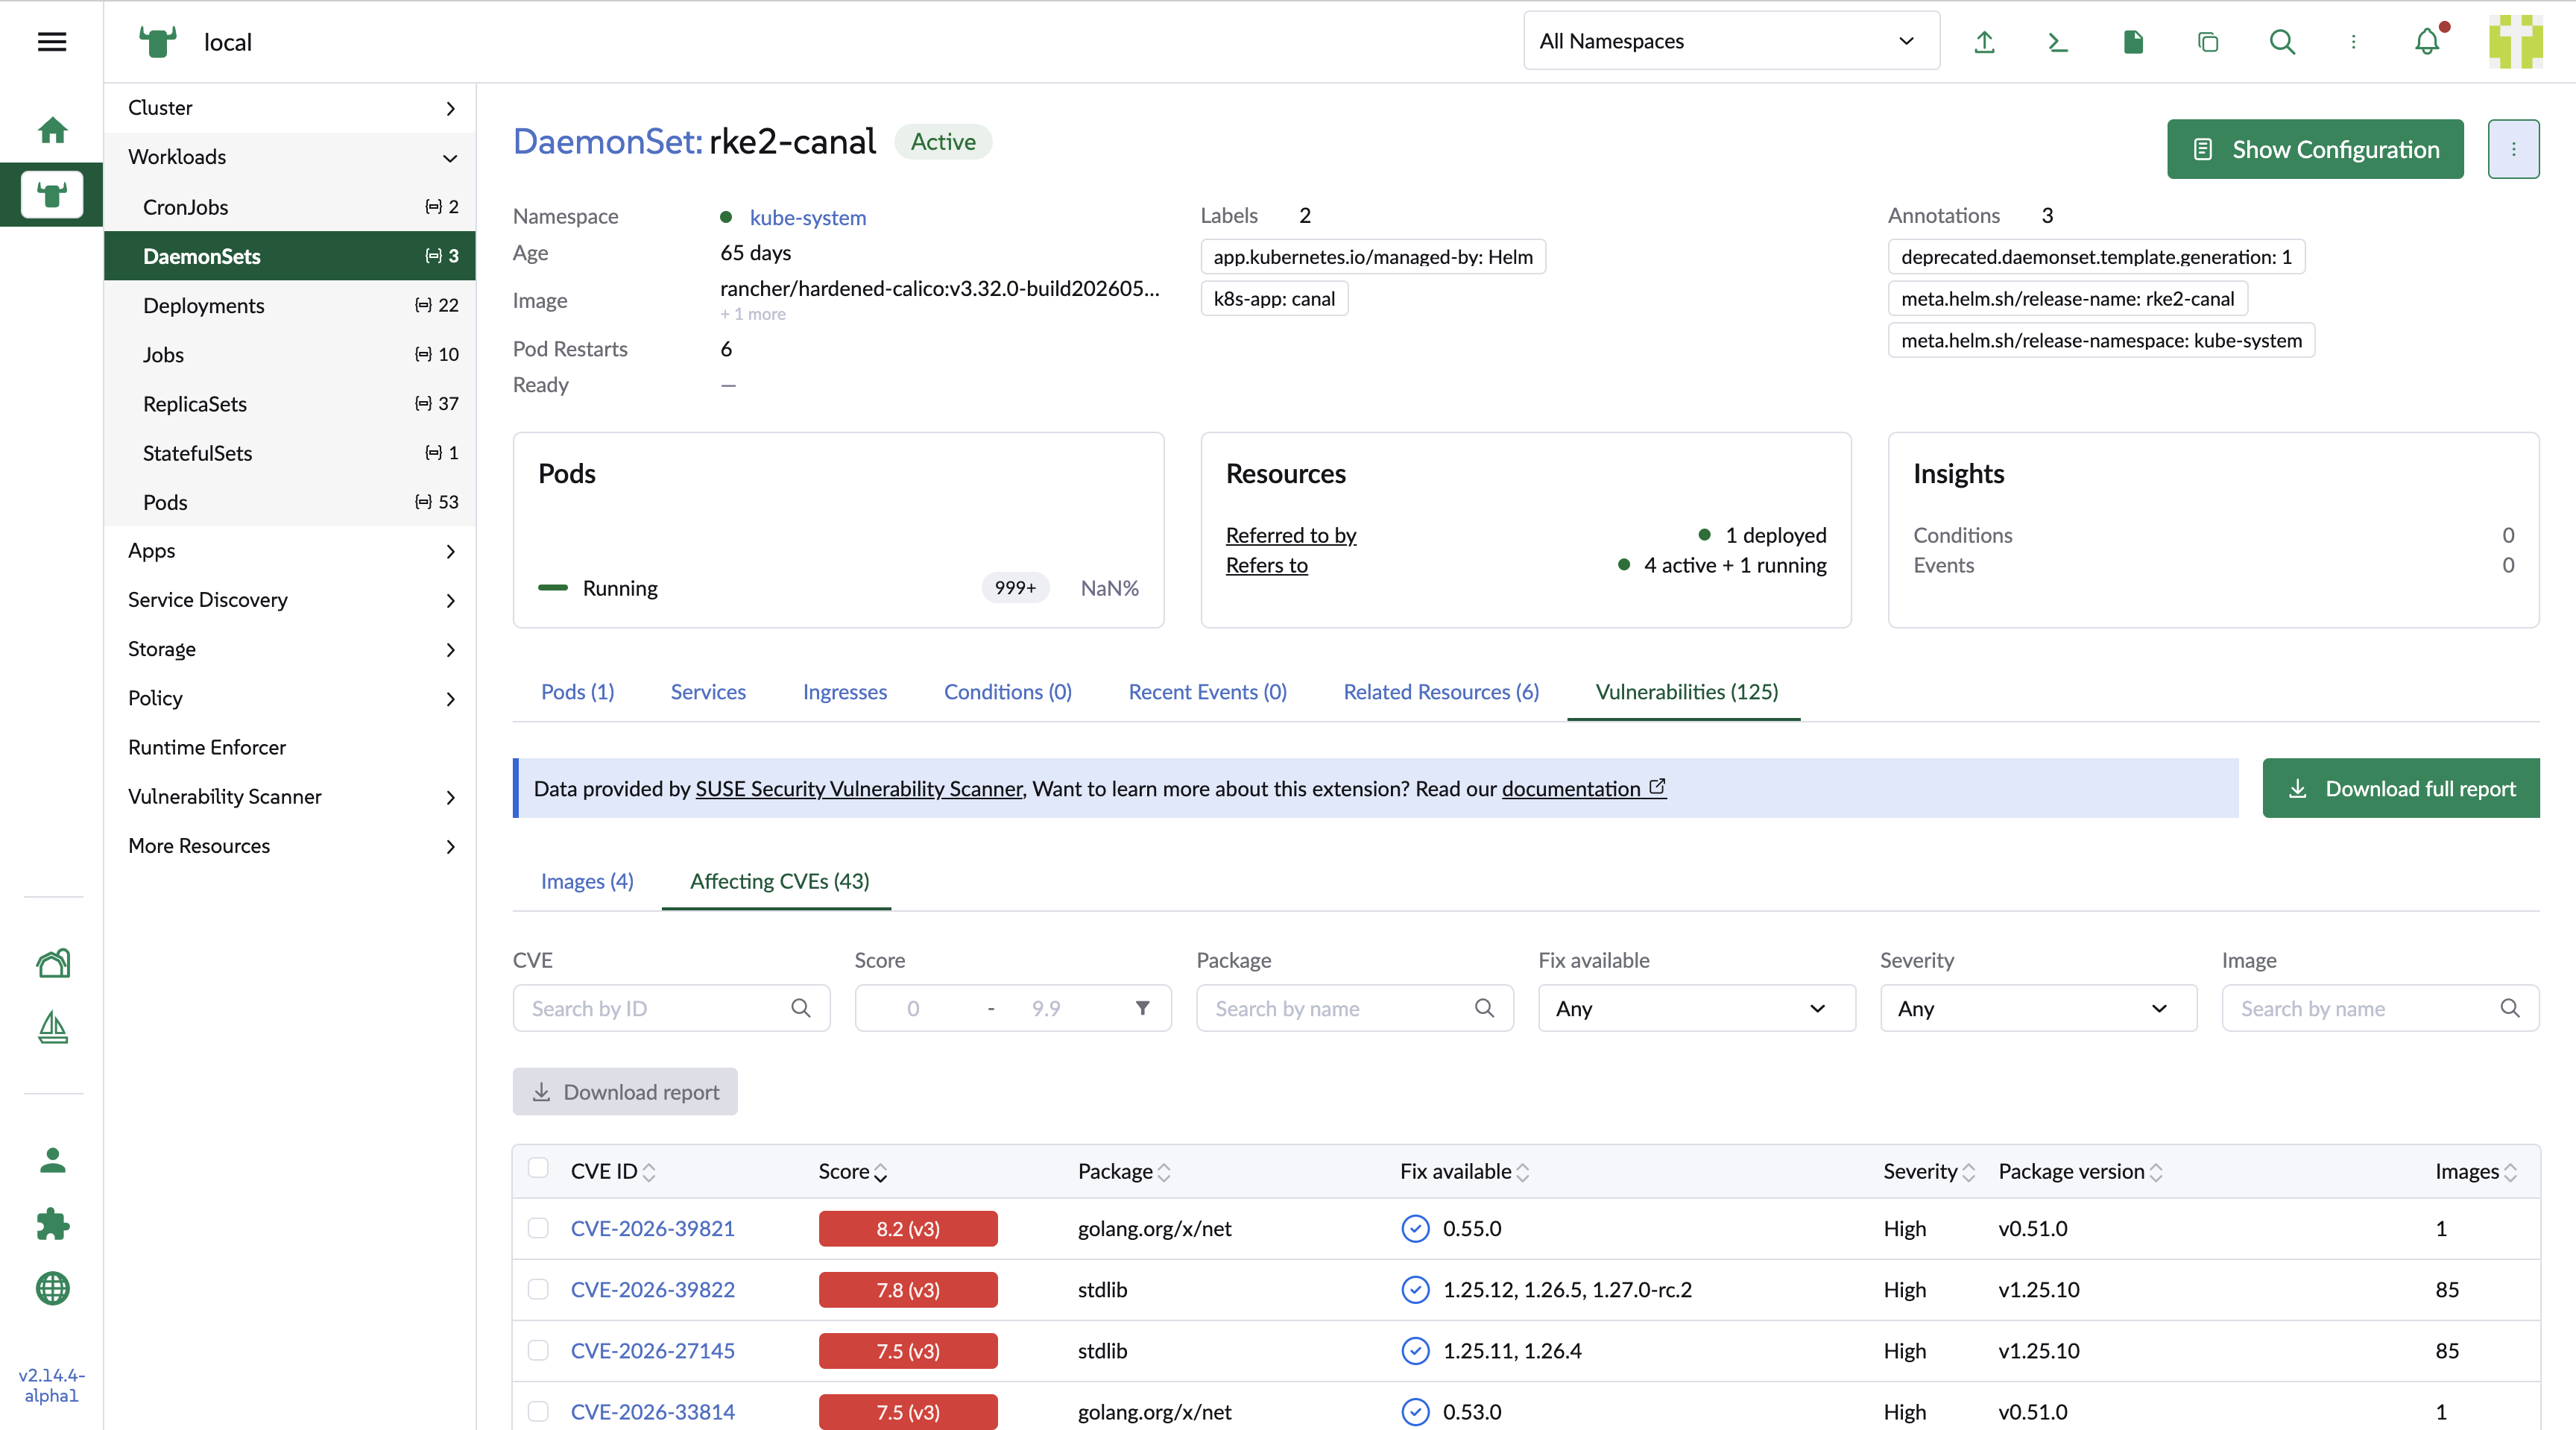Screen dimensions: 2576x1430
Task: Open the Severity Any dropdown
Action: [2038, 1008]
